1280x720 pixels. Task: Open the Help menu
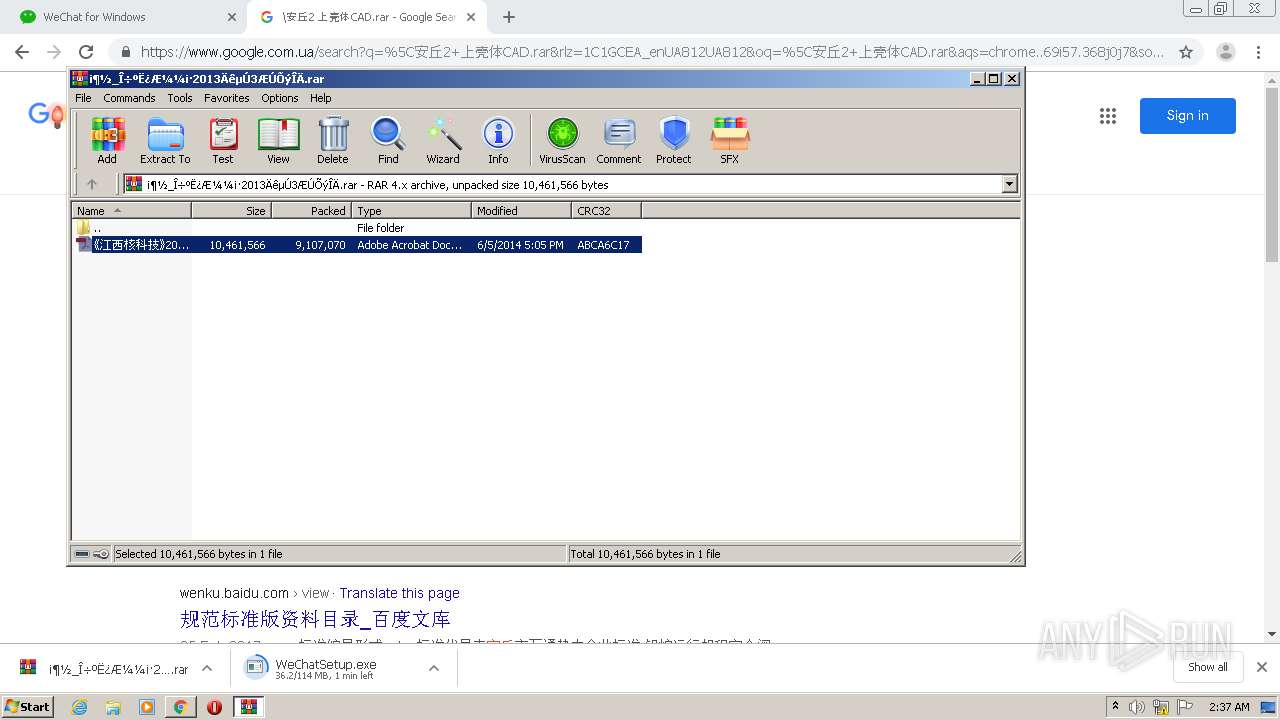click(320, 98)
